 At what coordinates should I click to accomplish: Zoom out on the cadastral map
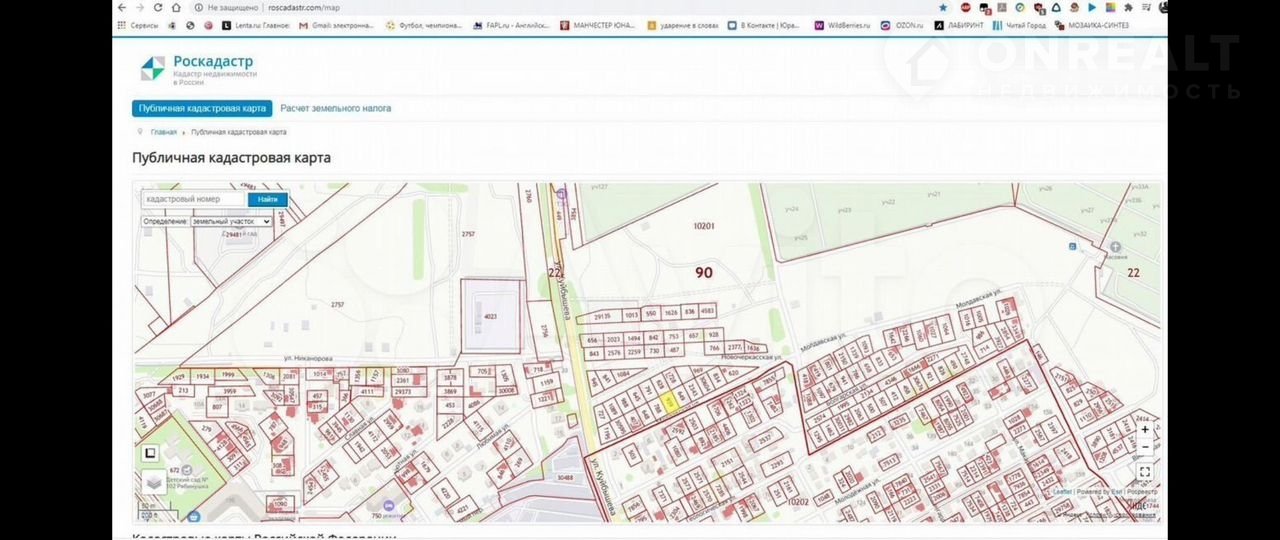tap(1145, 447)
